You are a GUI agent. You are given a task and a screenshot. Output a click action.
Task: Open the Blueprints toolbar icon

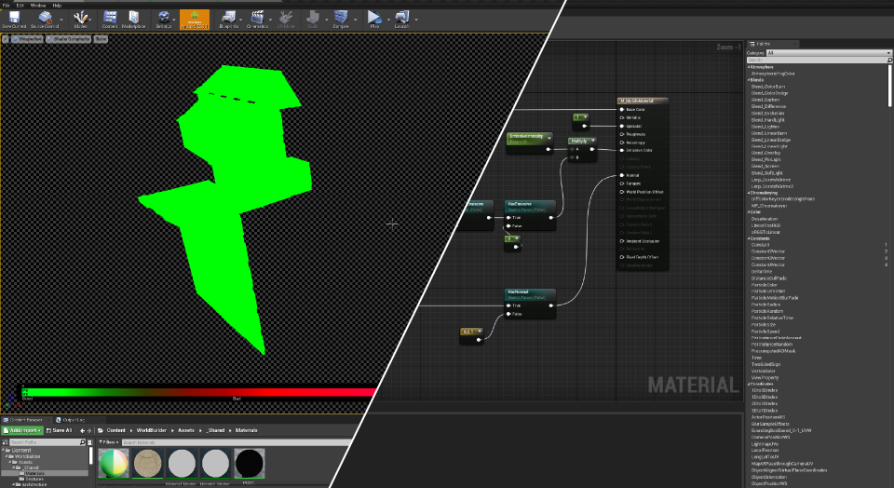(229, 19)
